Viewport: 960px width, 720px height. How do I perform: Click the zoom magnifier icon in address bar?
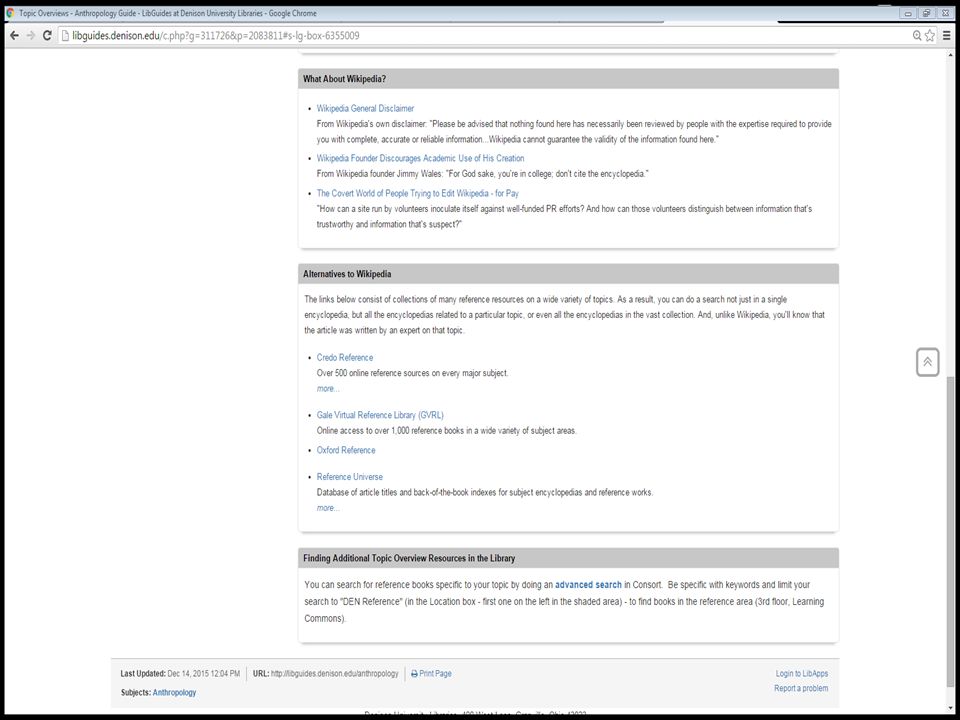tap(917, 36)
